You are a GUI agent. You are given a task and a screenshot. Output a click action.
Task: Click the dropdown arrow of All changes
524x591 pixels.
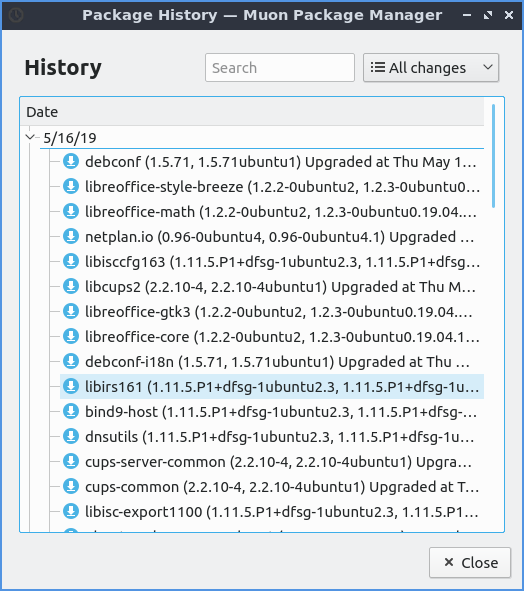488,67
